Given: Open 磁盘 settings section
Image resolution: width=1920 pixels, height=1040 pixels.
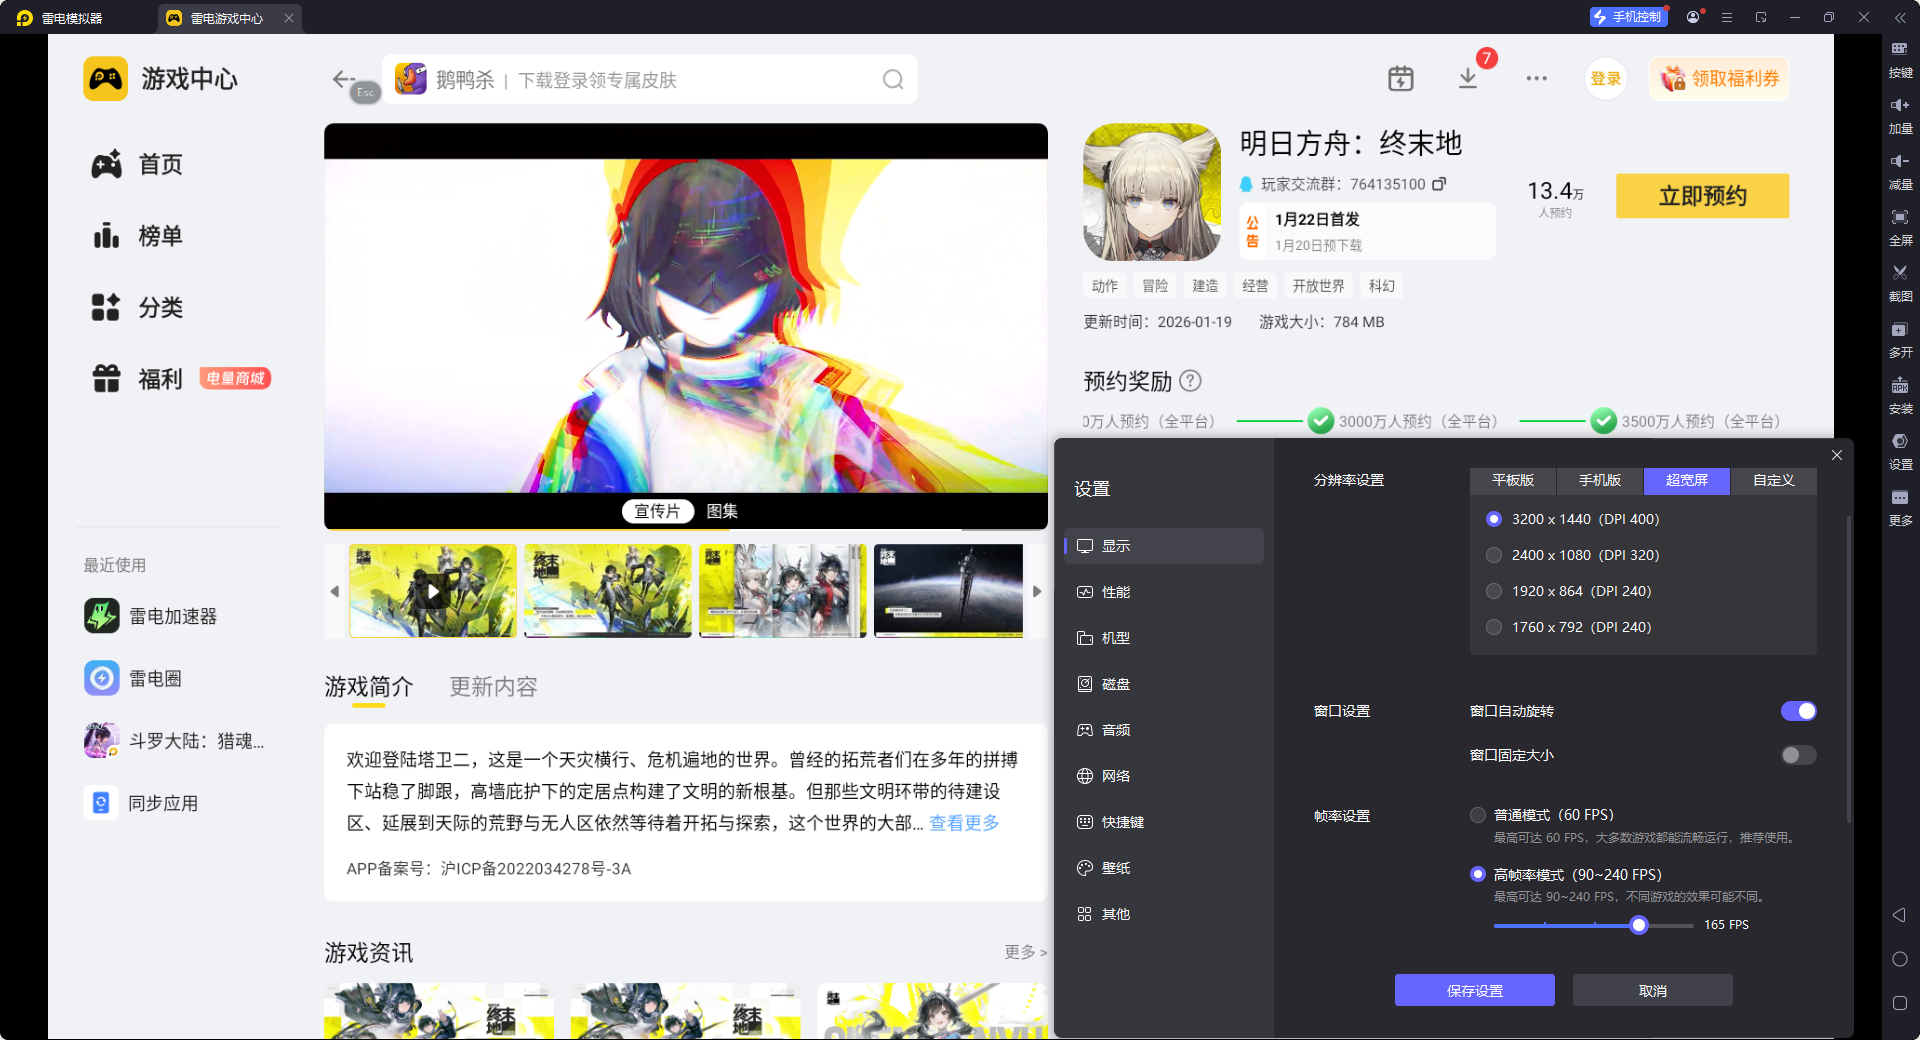Looking at the screenshot, I should tap(1164, 684).
